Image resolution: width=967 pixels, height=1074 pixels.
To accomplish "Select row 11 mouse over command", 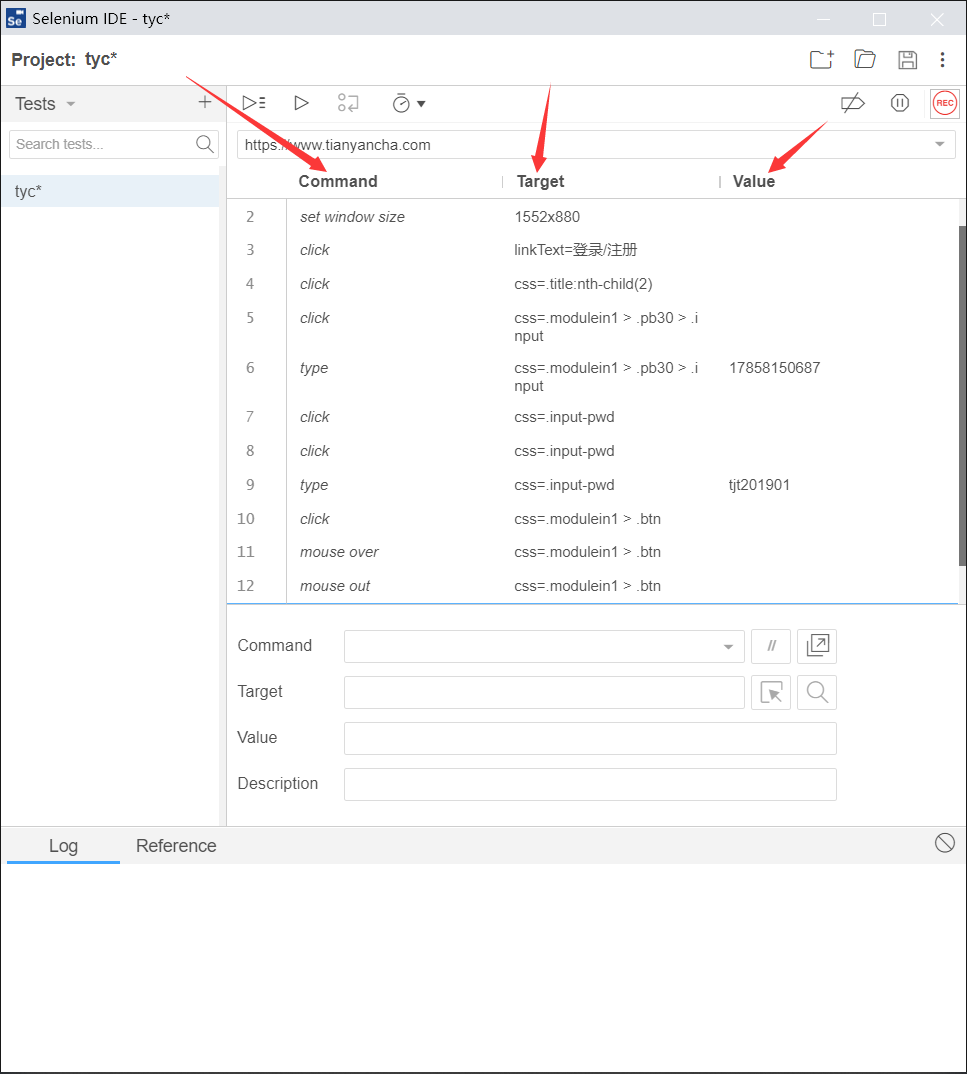I will (x=593, y=552).
